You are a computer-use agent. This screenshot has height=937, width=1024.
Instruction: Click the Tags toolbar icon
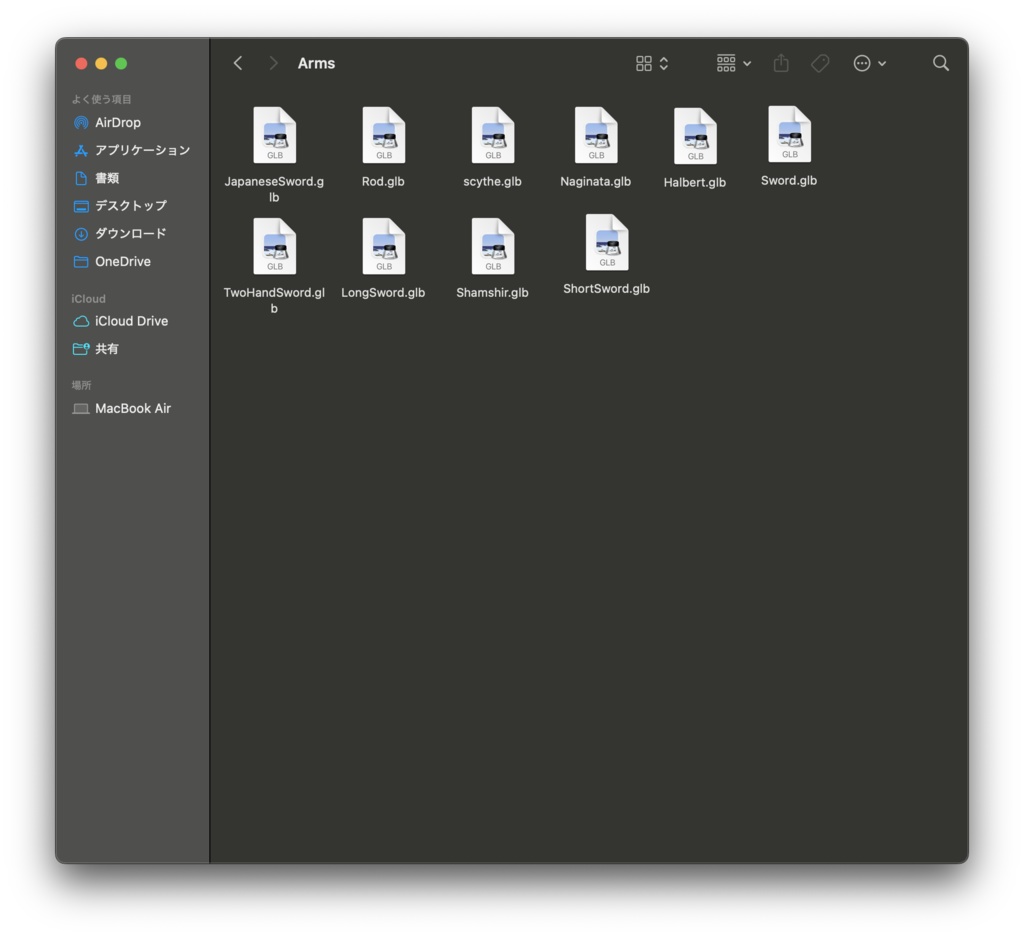click(x=820, y=63)
